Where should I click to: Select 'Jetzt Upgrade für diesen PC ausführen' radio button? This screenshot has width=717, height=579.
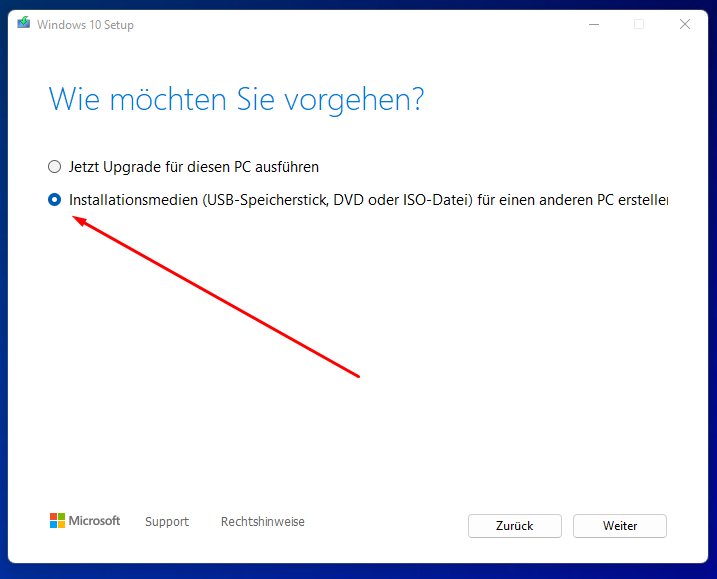pos(54,167)
